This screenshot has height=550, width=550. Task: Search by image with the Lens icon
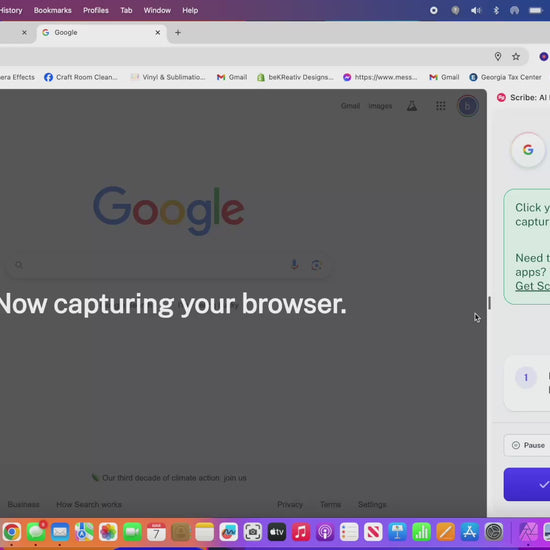[x=316, y=265]
